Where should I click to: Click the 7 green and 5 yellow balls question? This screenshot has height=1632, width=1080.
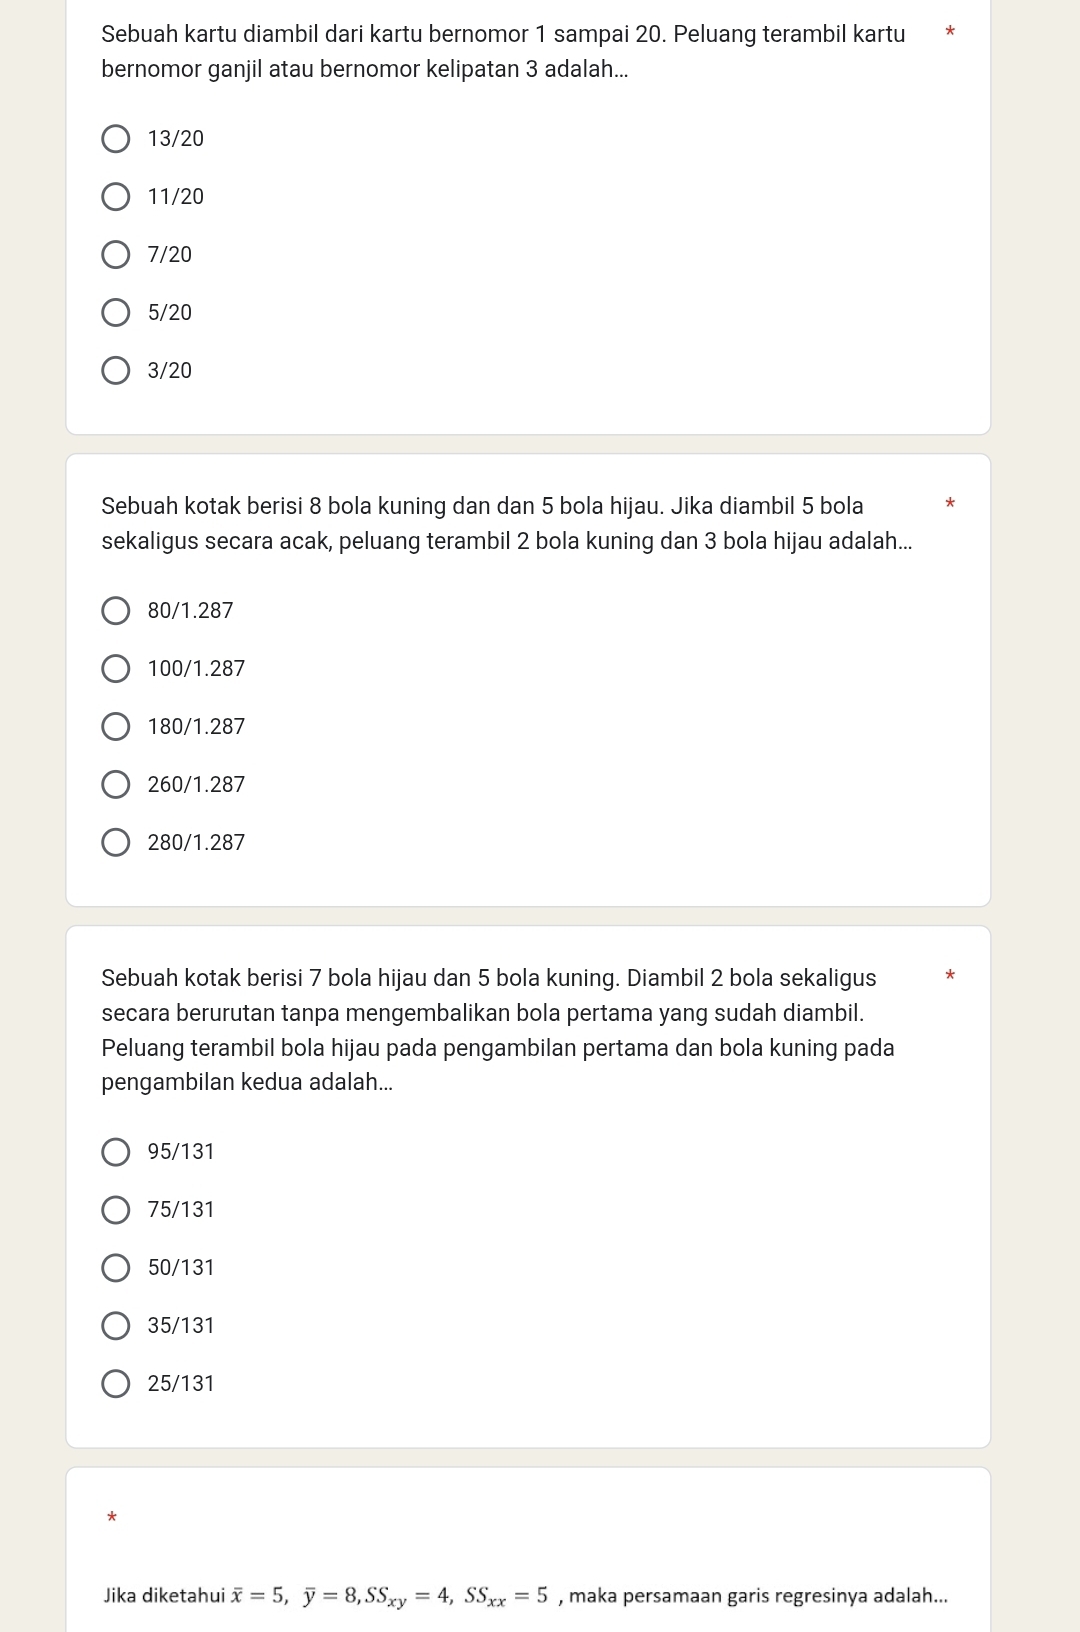(x=498, y=1030)
